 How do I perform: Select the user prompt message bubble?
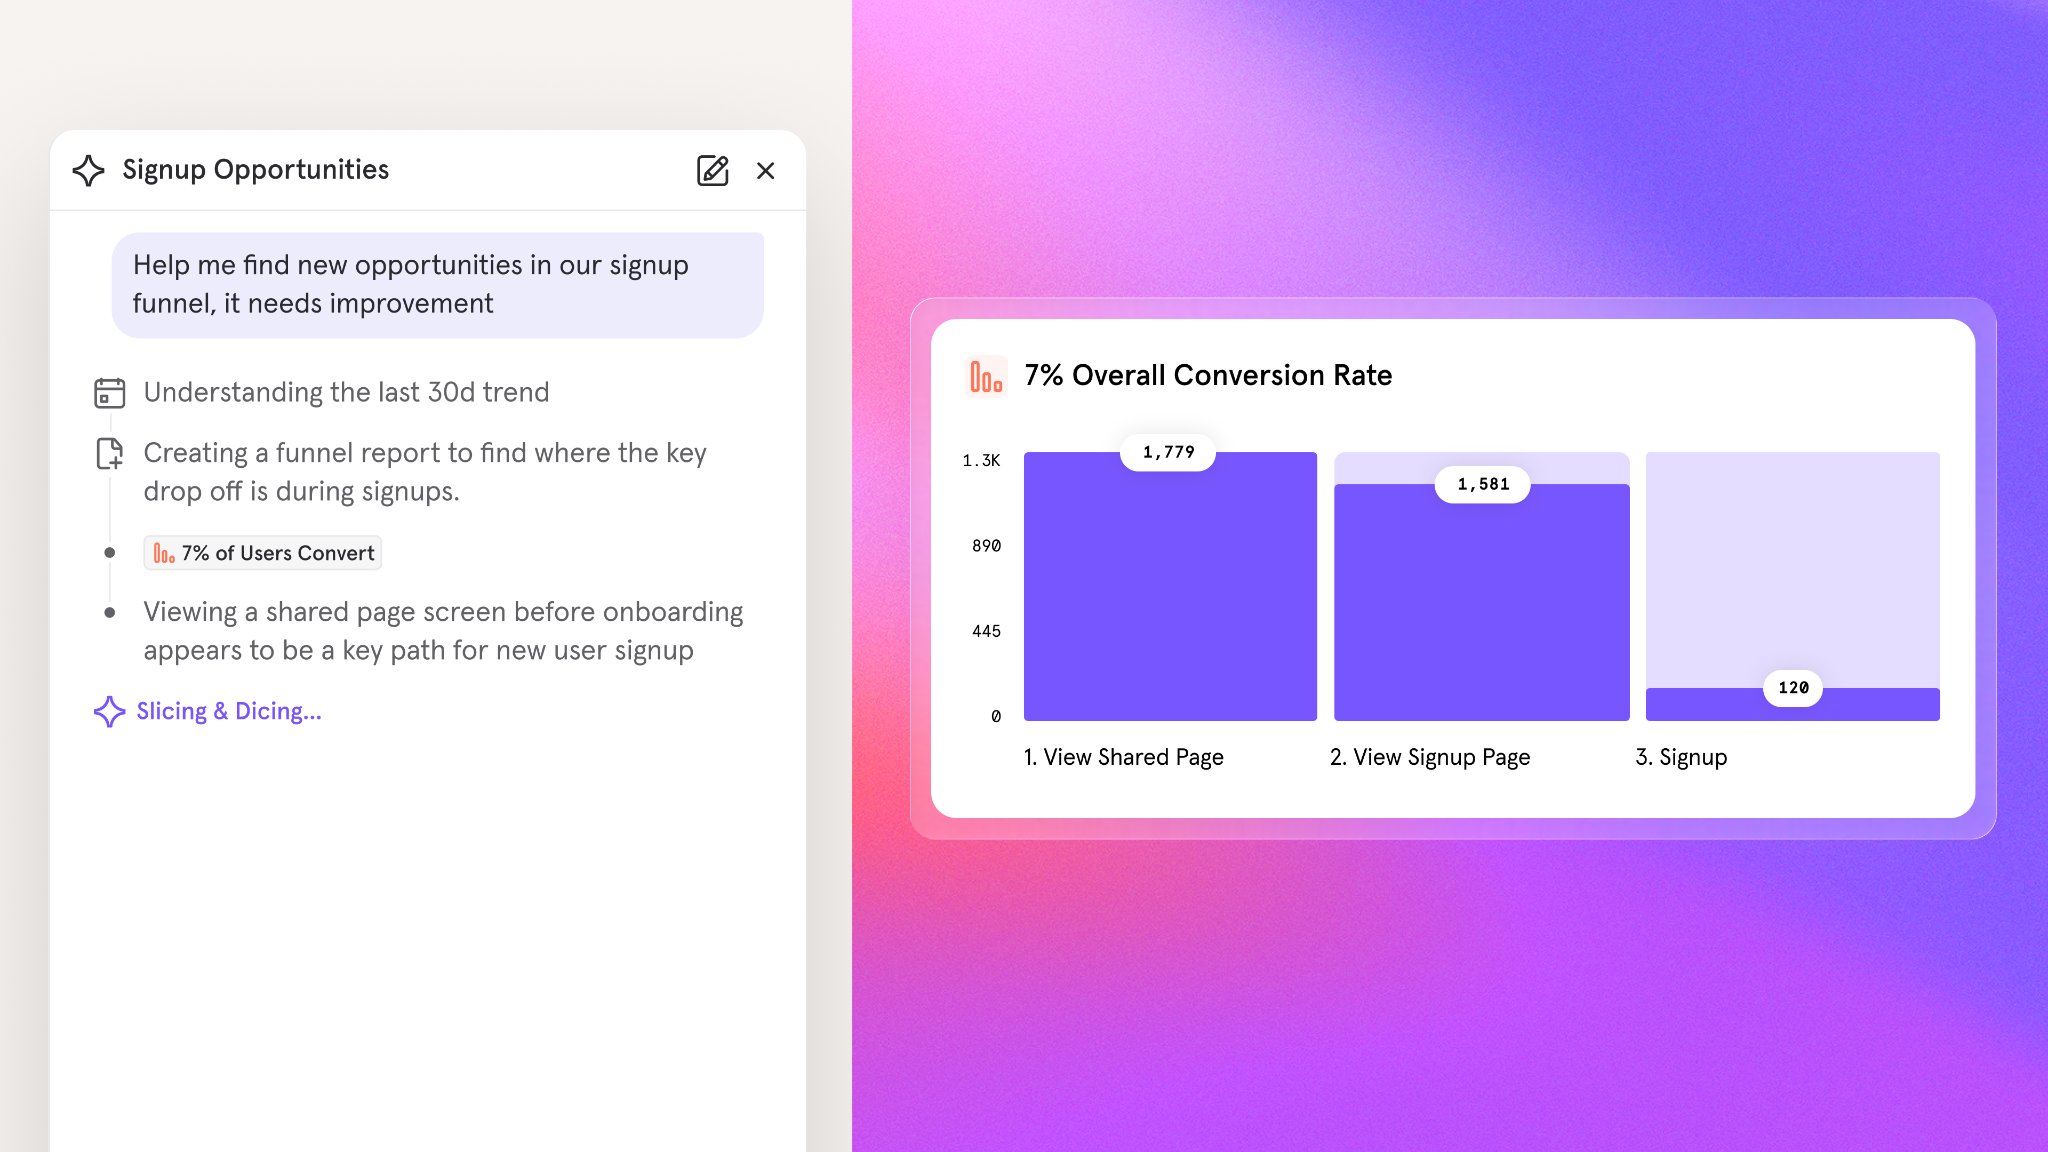(438, 285)
